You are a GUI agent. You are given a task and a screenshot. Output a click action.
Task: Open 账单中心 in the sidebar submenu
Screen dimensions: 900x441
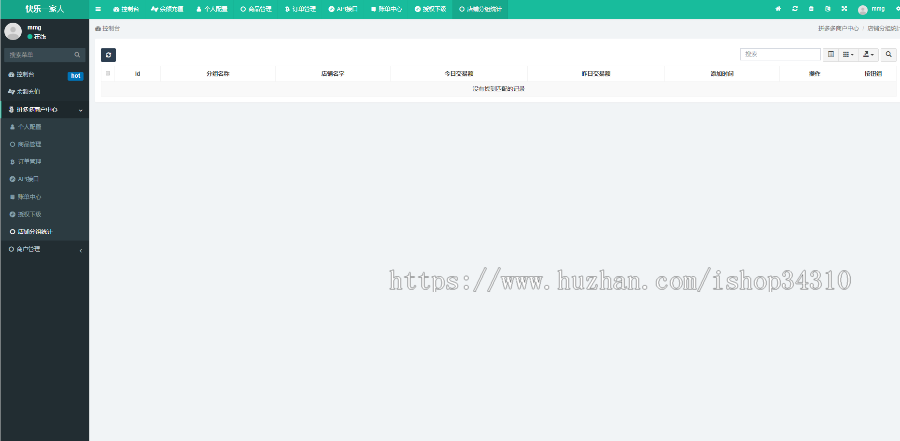[44, 197]
